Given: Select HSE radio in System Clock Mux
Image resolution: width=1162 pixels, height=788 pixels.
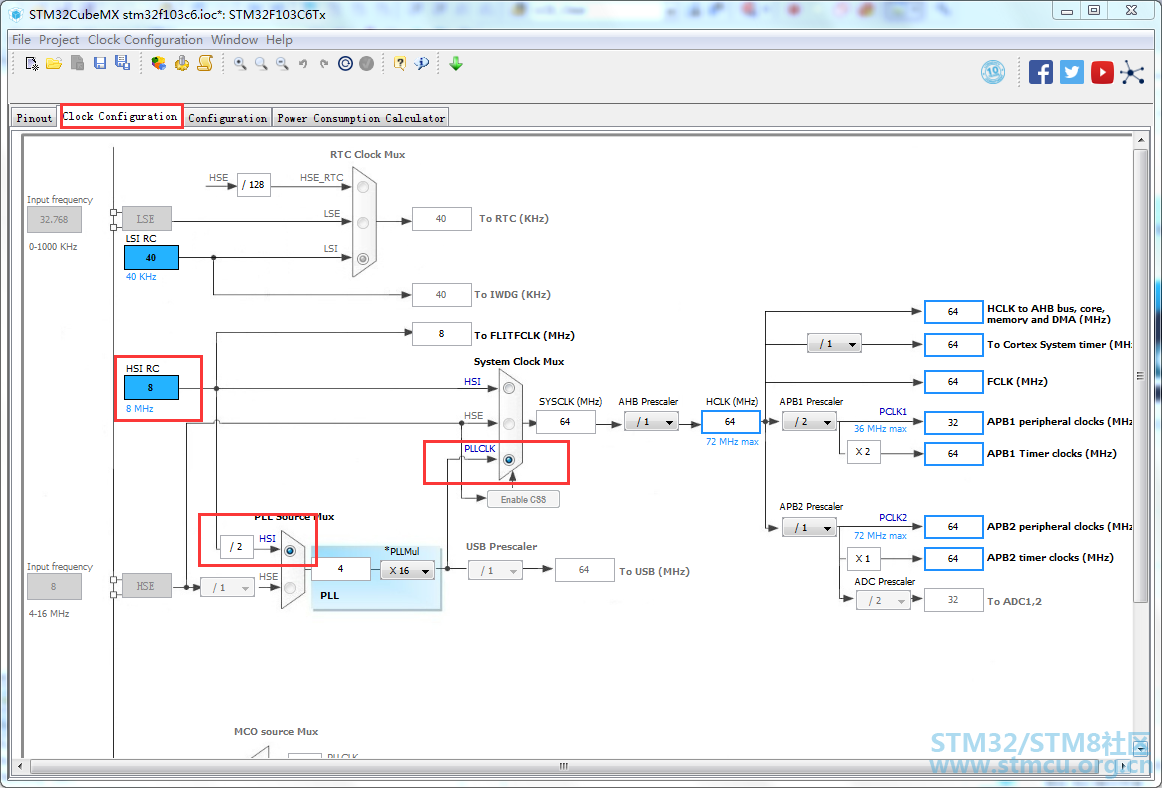Looking at the screenshot, I should point(509,424).
